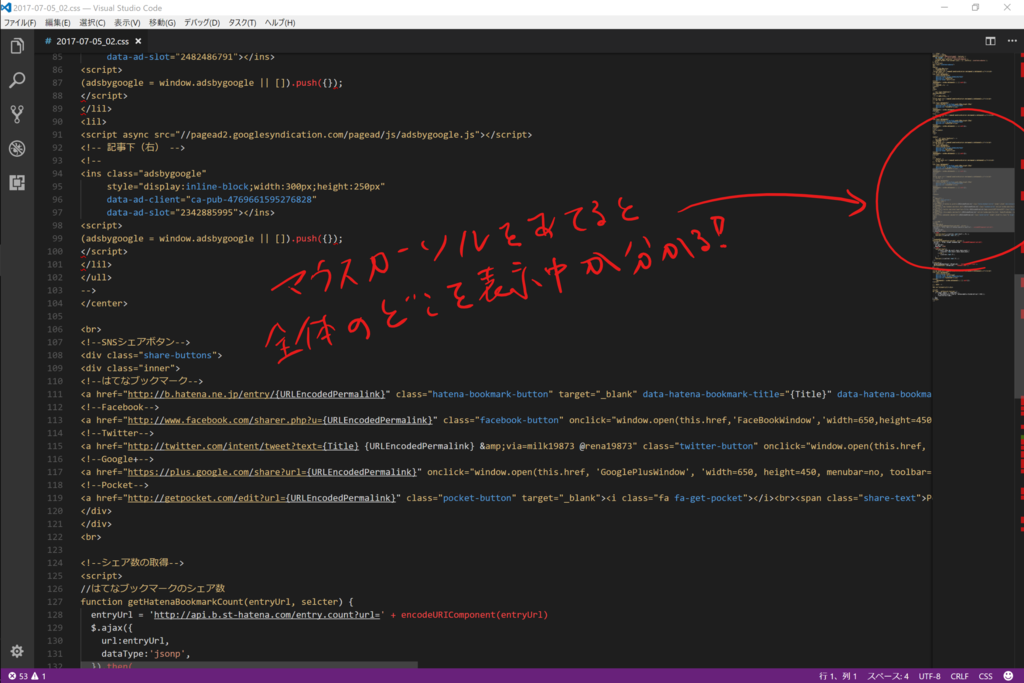Click the vertical scrollbar thumb of editor
The width and height of the screenshot is (1024, 683).
(1019, 336)
